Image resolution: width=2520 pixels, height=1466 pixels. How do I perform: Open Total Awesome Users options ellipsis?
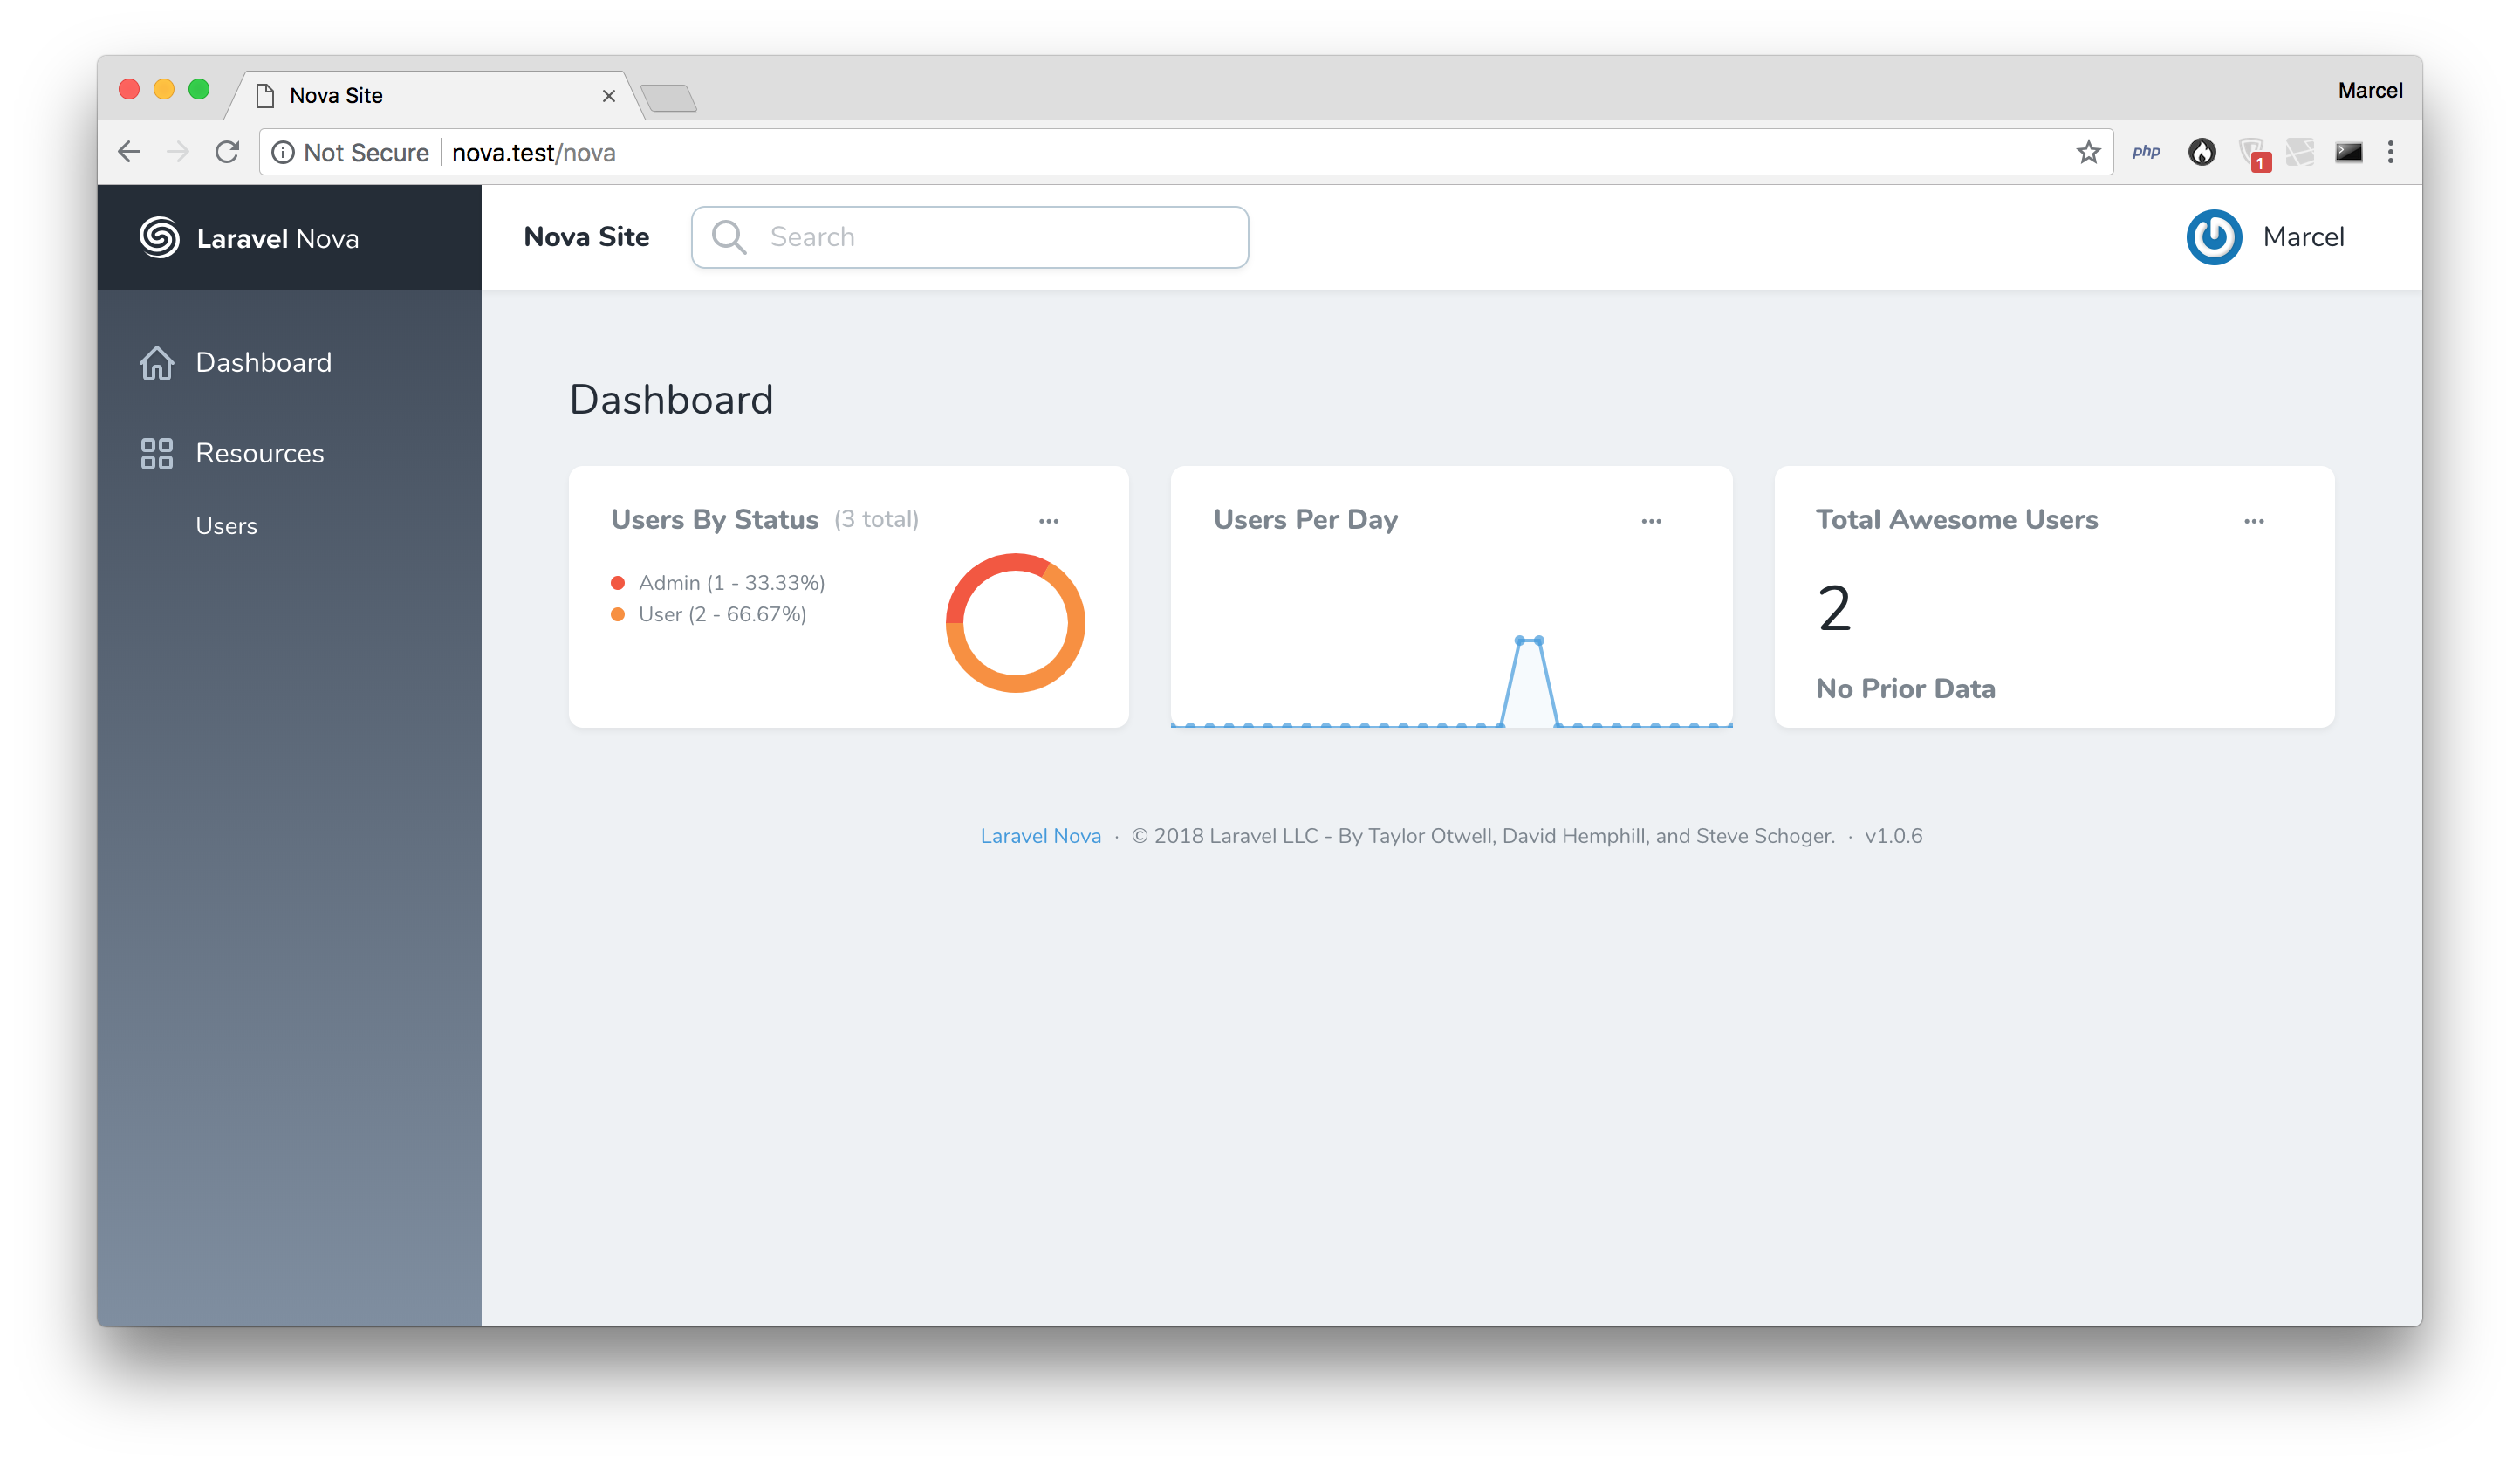[x=2254, y=521]
